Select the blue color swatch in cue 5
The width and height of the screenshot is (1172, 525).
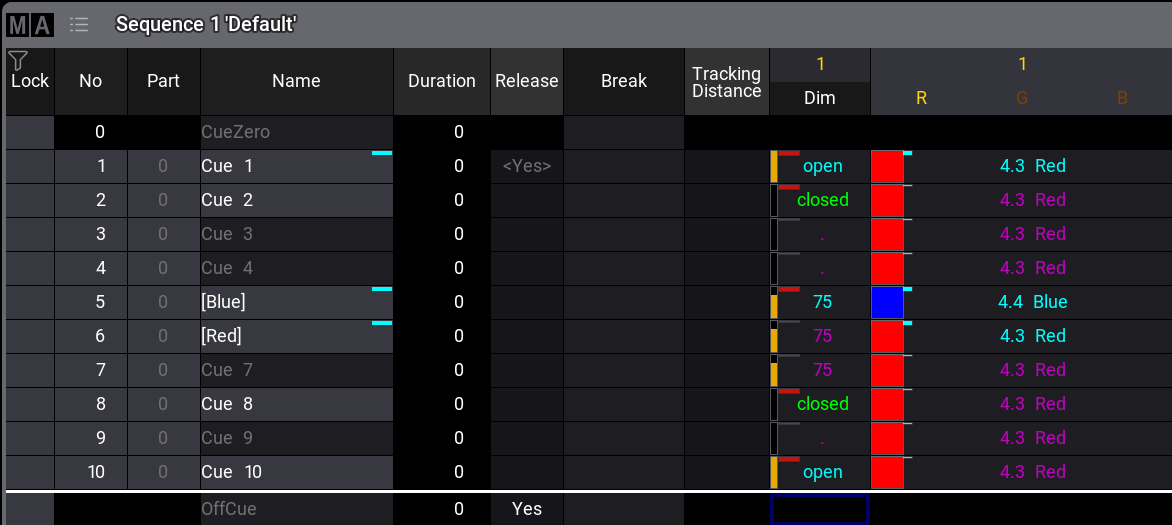(887, 302)
